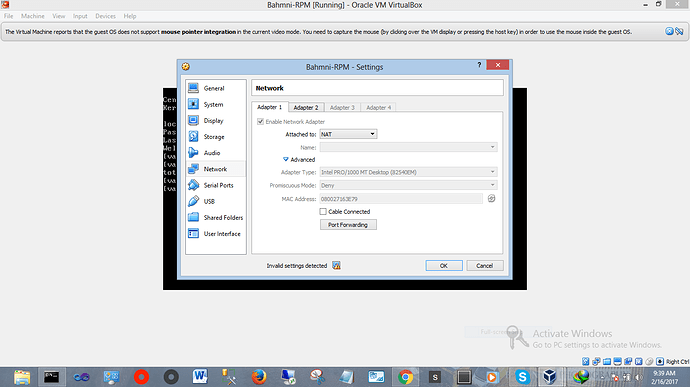The width and height of the screenshot is (690, 387).
Task: Click the volume speaker tray icon
Action: tap(638, 377)
